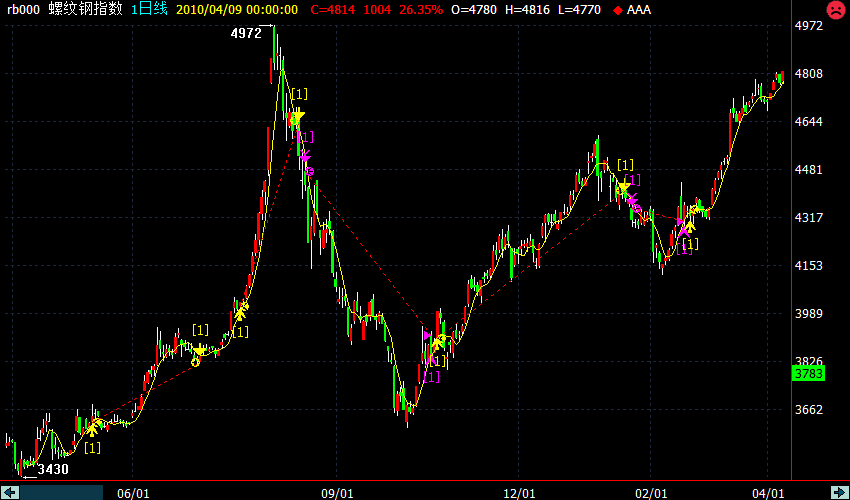Click the rb000 symbol code
Screen dimensions: 850x500
[x=23, y=9]
